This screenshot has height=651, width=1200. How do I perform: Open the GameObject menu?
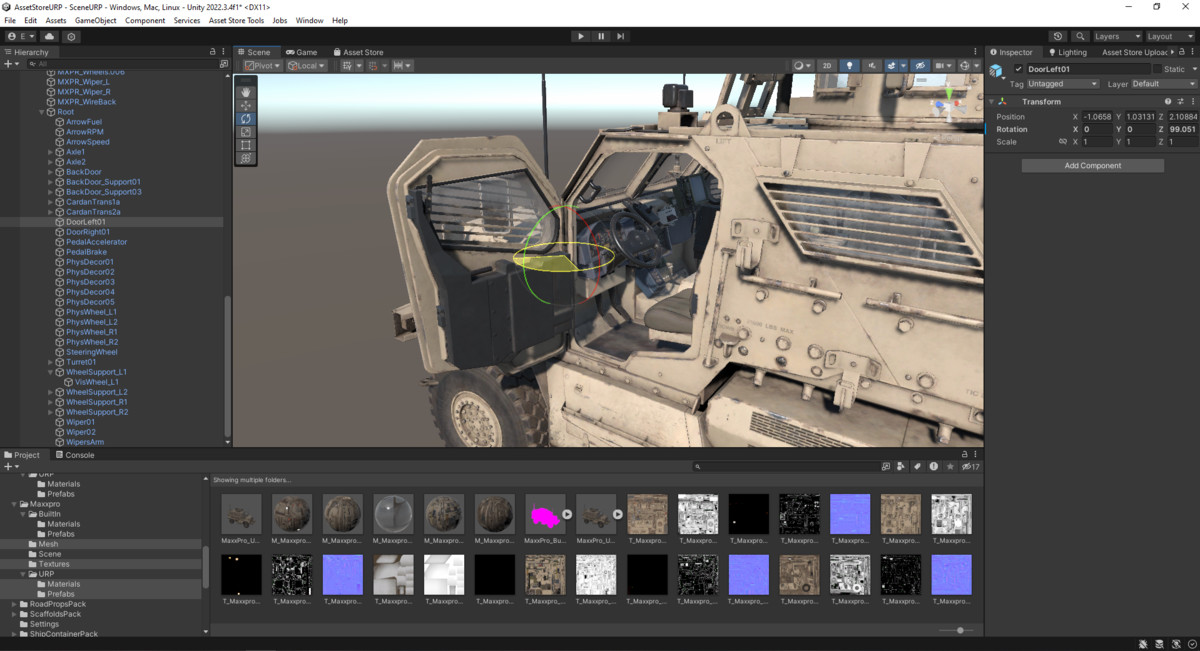[95, 20]
